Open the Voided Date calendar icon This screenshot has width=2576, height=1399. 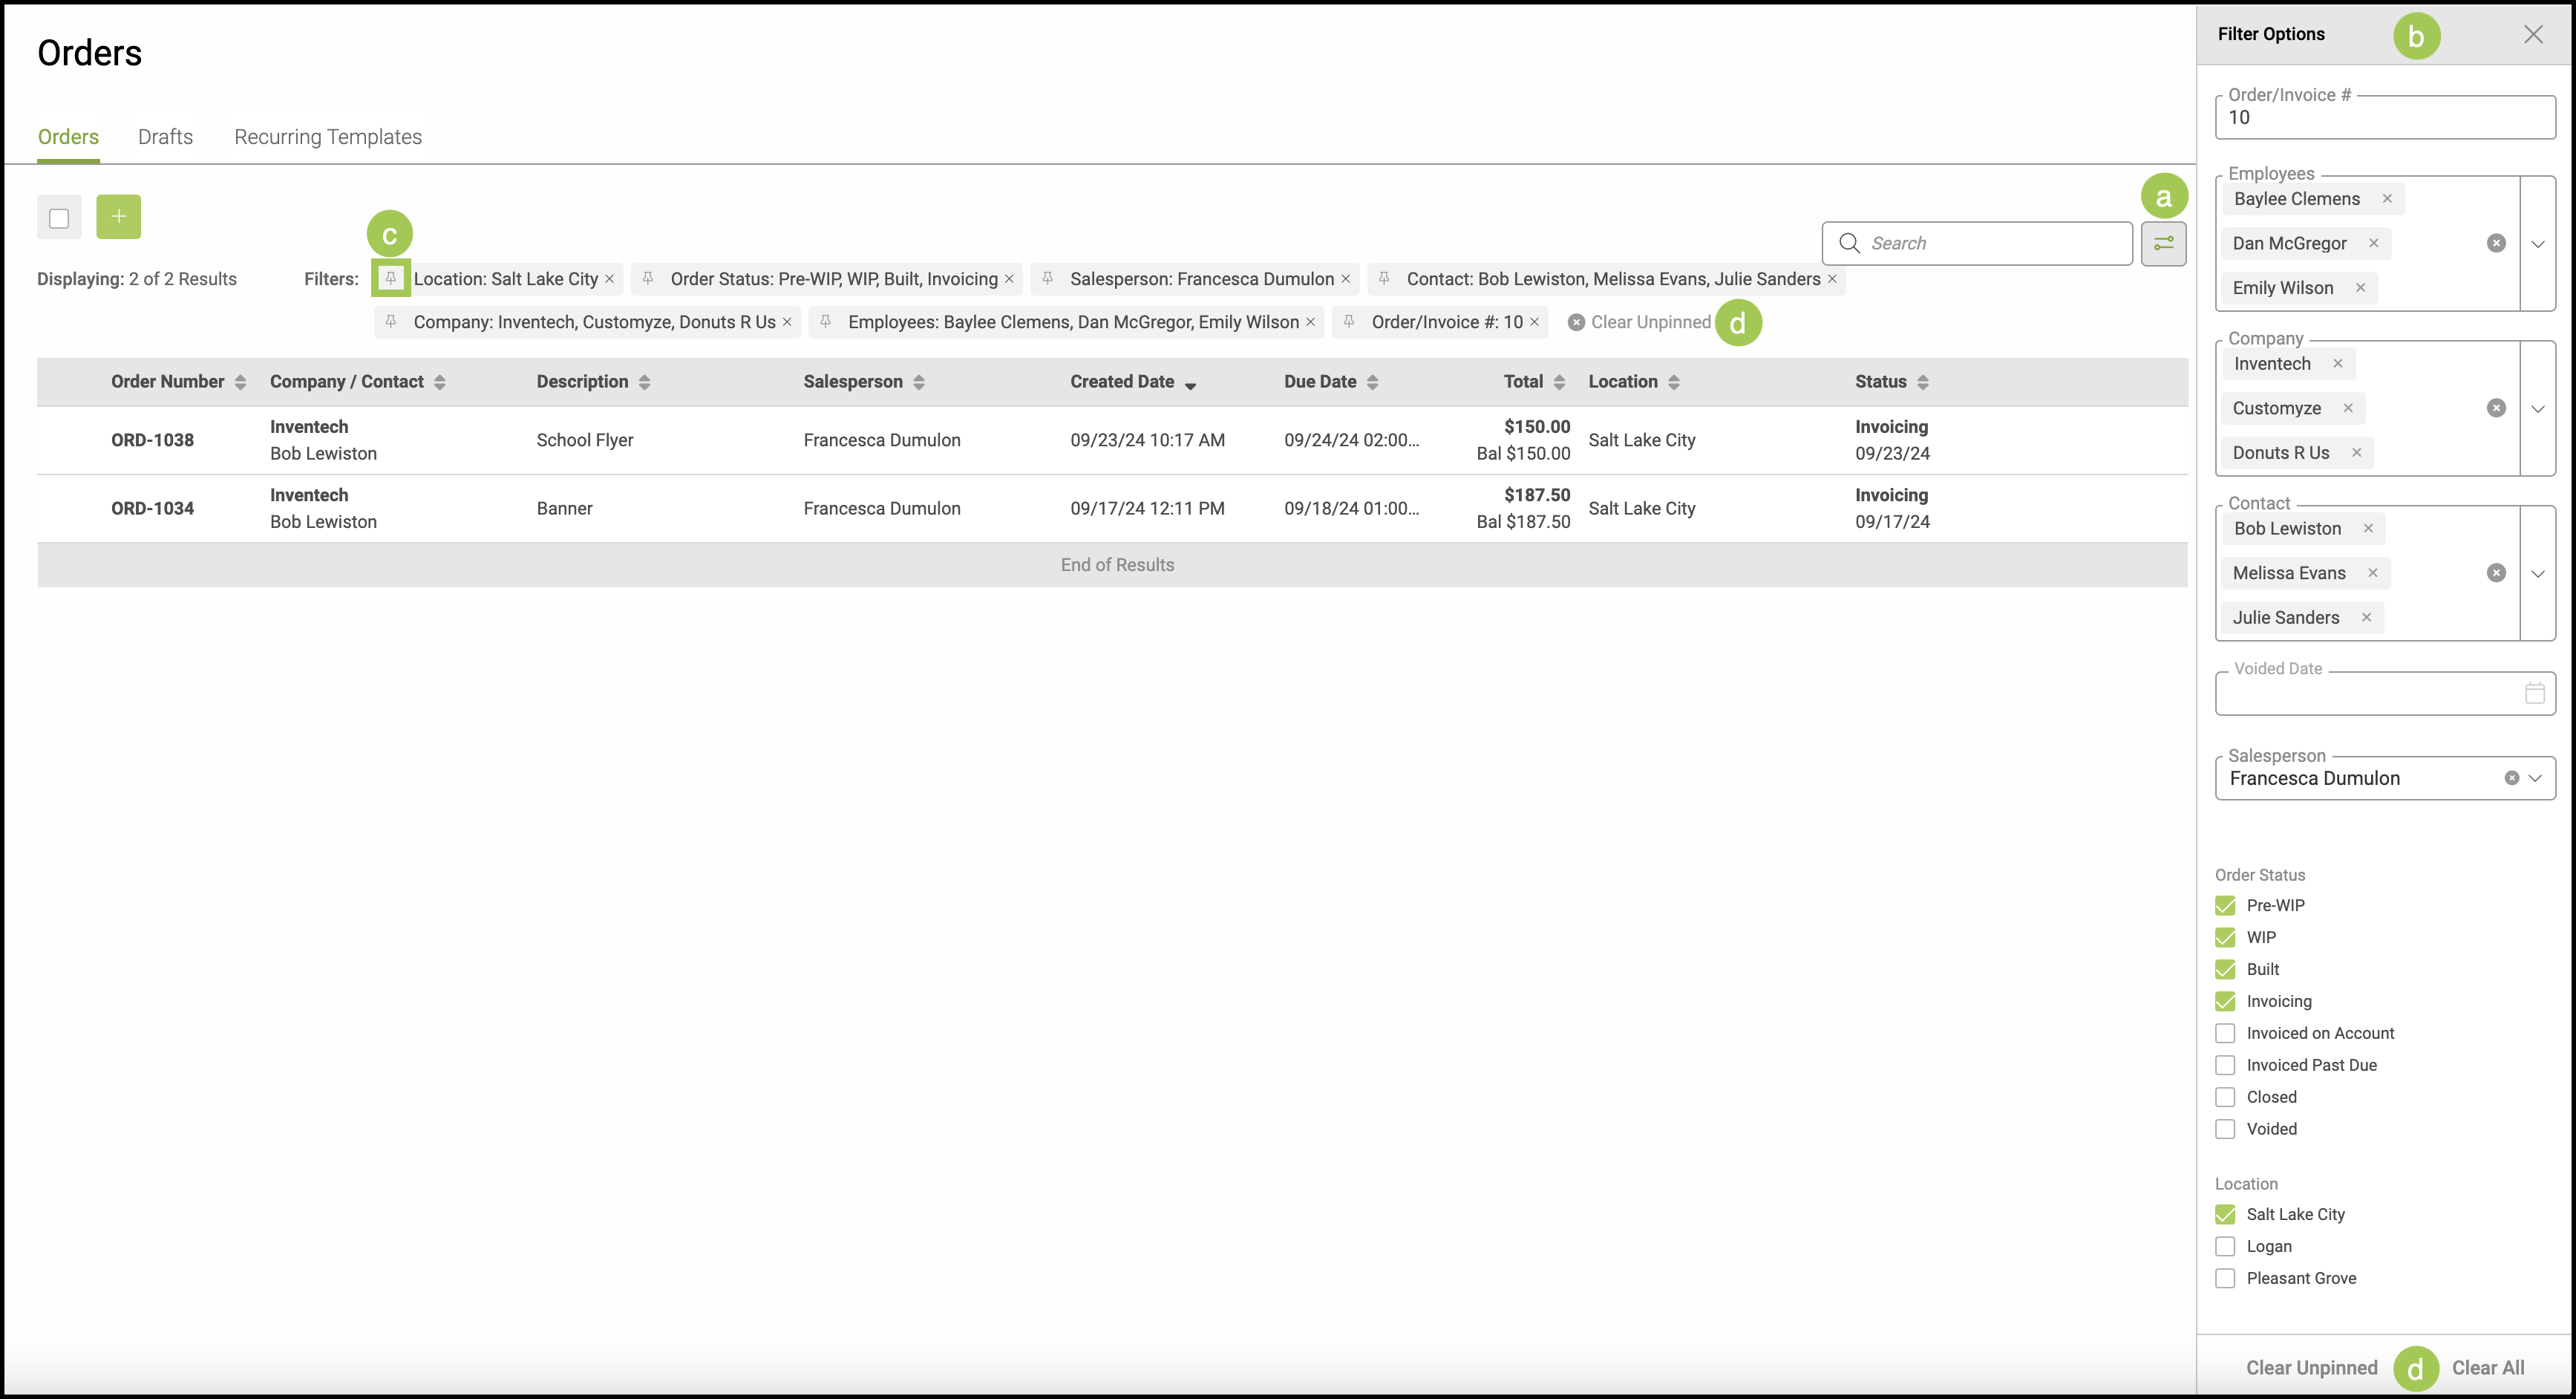[x=2534, y=693]
